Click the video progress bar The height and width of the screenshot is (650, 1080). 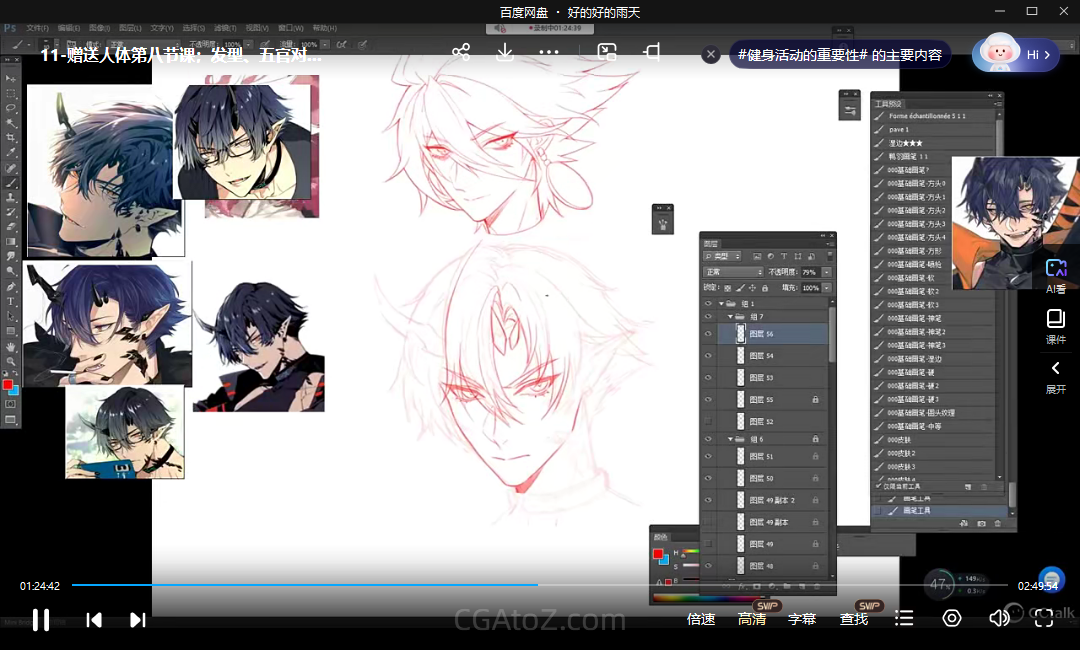tap(540, 585)
